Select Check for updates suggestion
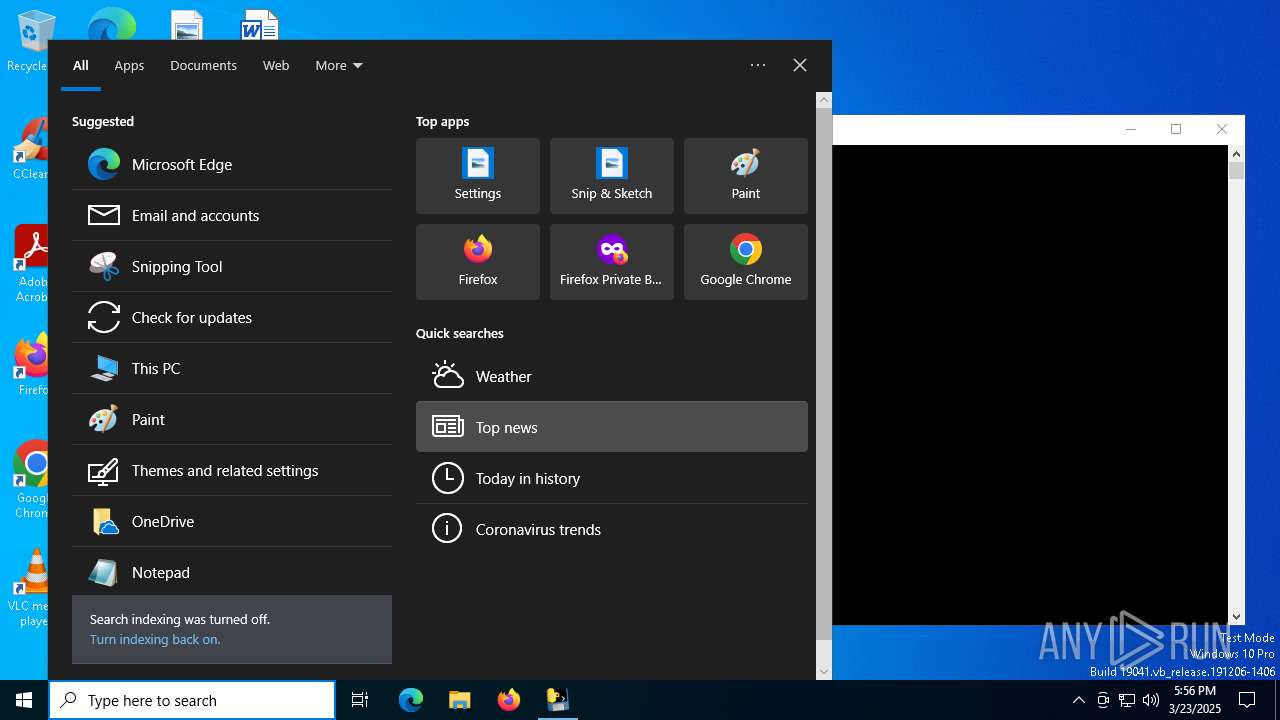 click(232, 317)
